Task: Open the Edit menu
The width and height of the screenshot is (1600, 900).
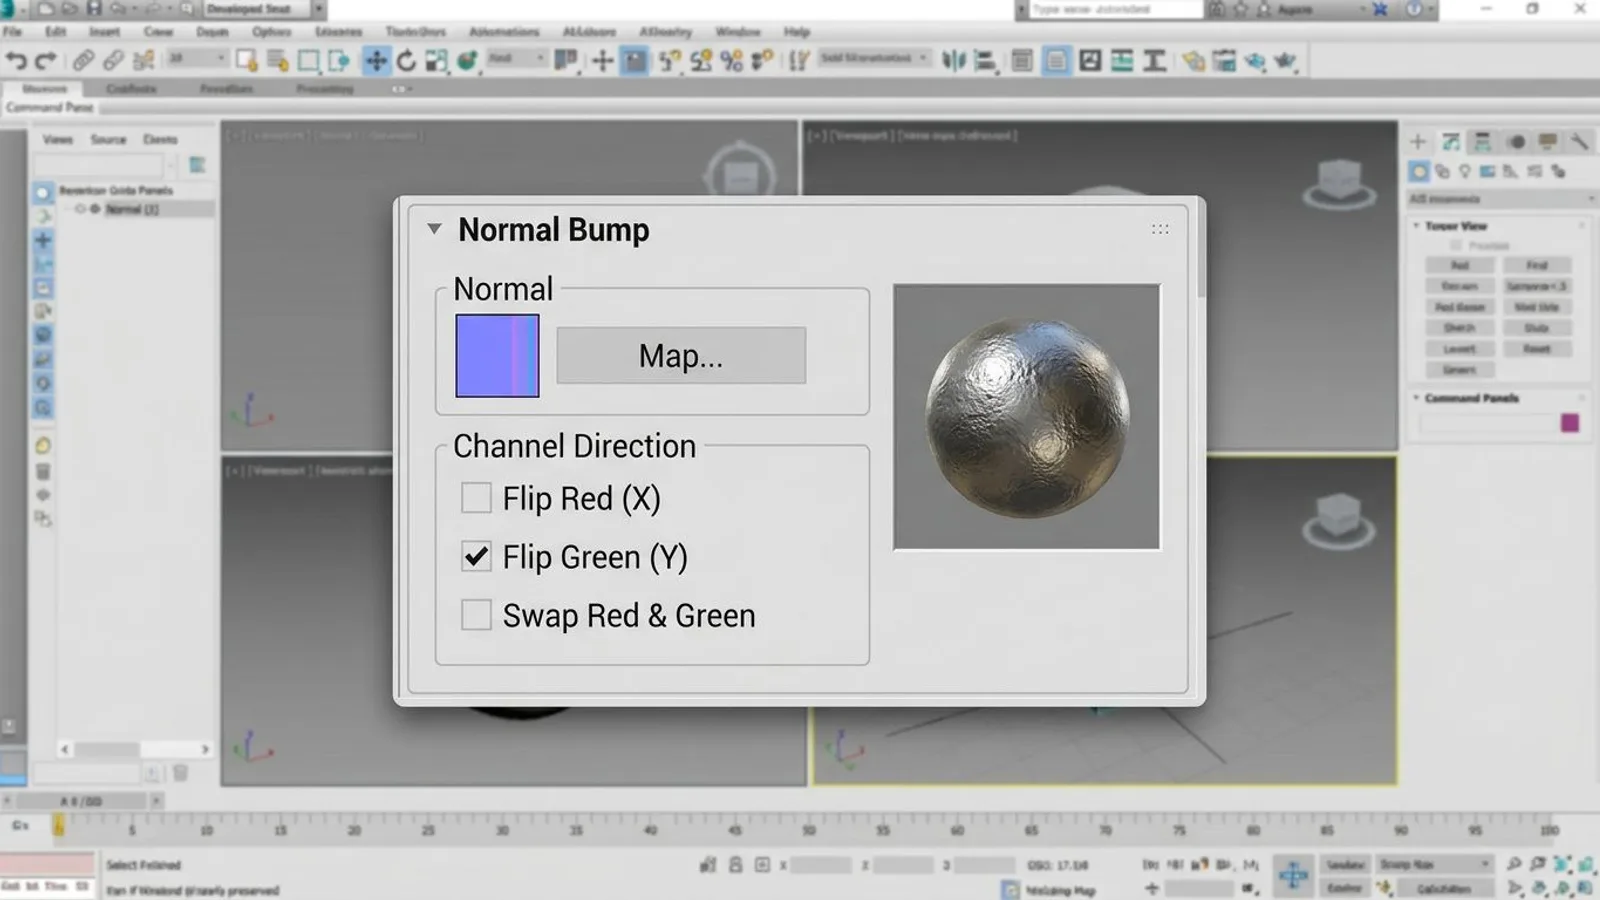Action: (x=55, y=31)
